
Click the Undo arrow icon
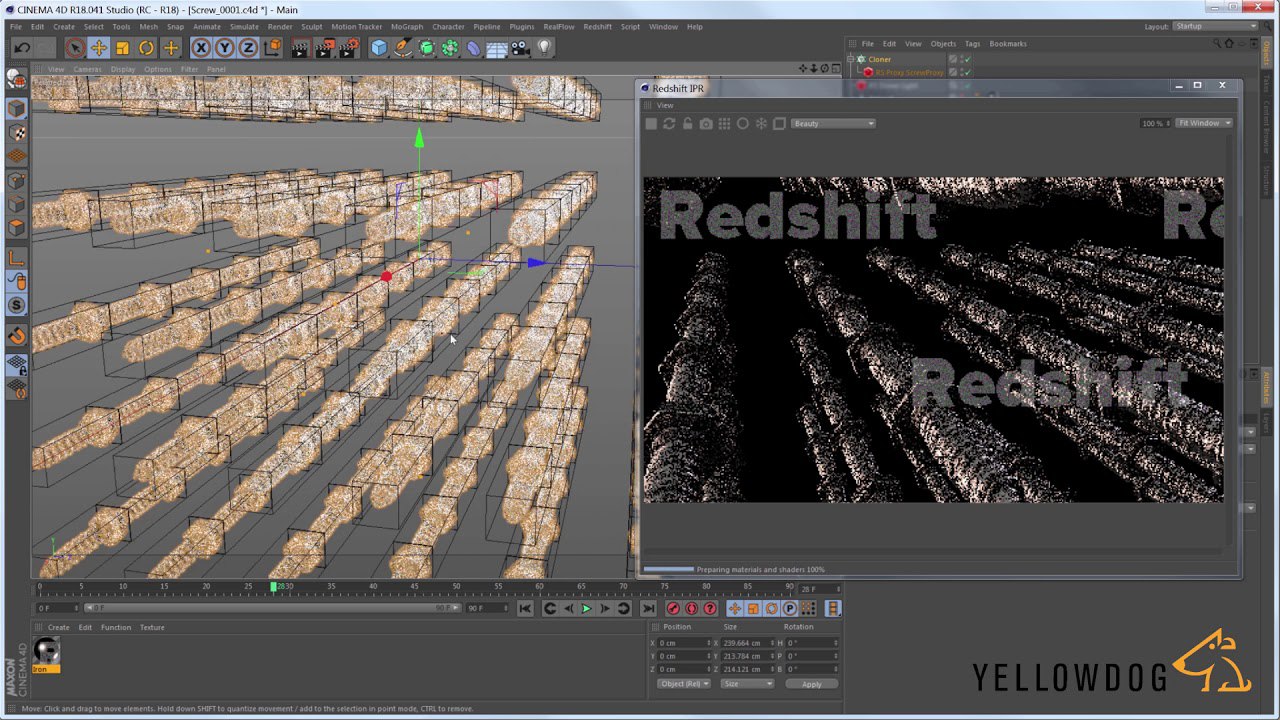pos(22,47)
